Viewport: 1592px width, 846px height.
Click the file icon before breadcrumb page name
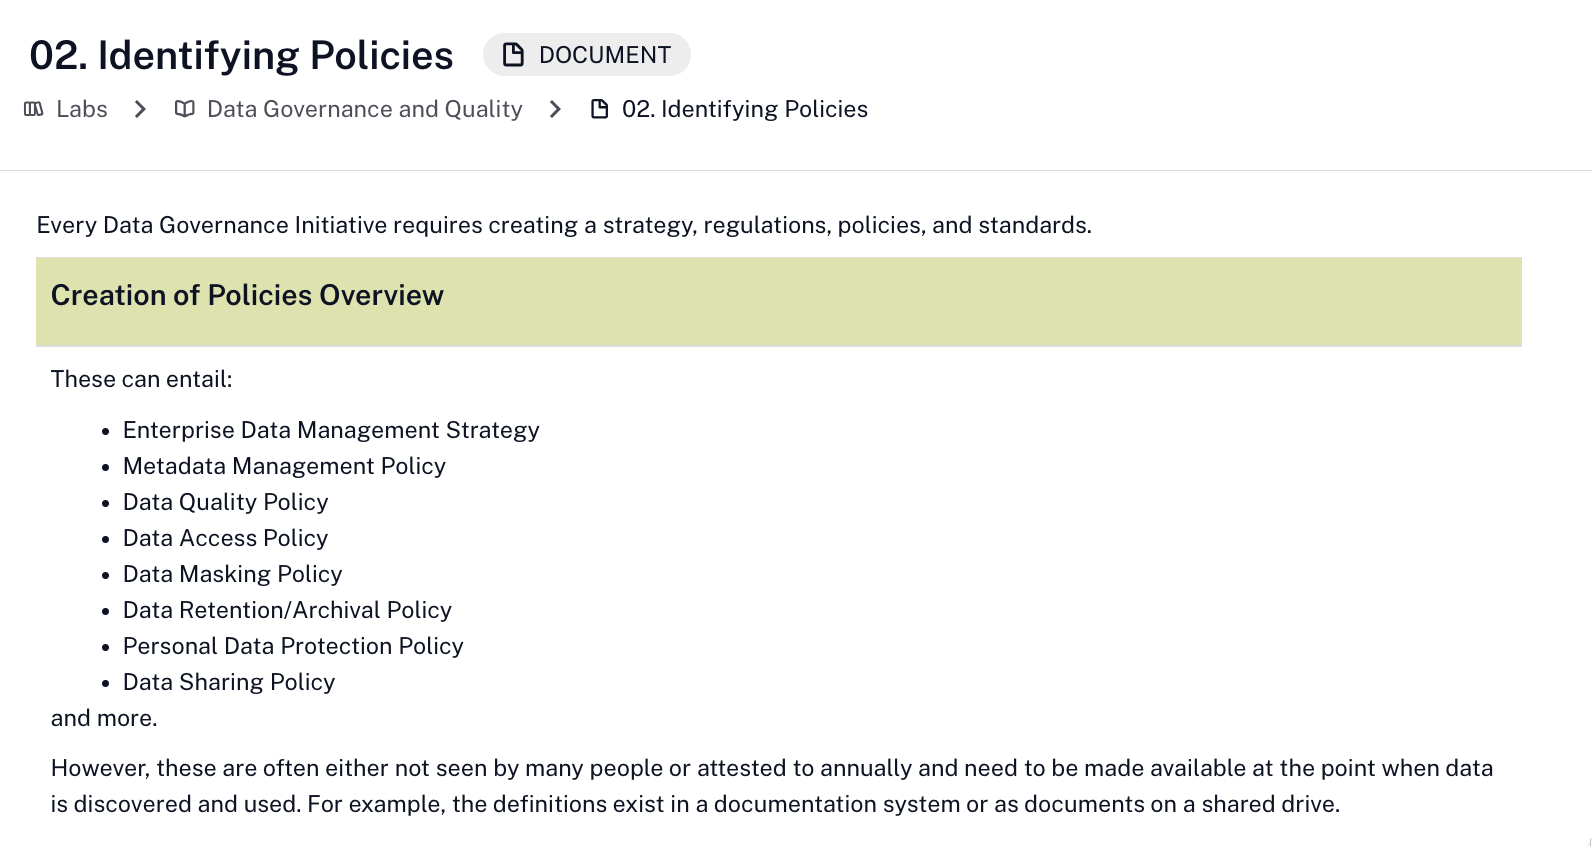(x=600, y=109)
